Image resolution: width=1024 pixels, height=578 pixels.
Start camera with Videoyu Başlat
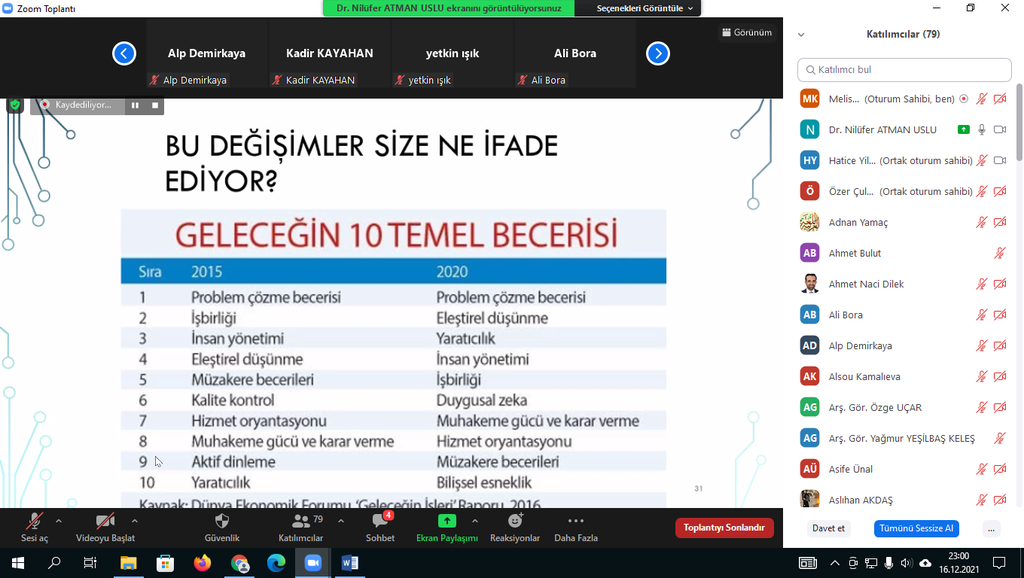[x=105, y=521]
